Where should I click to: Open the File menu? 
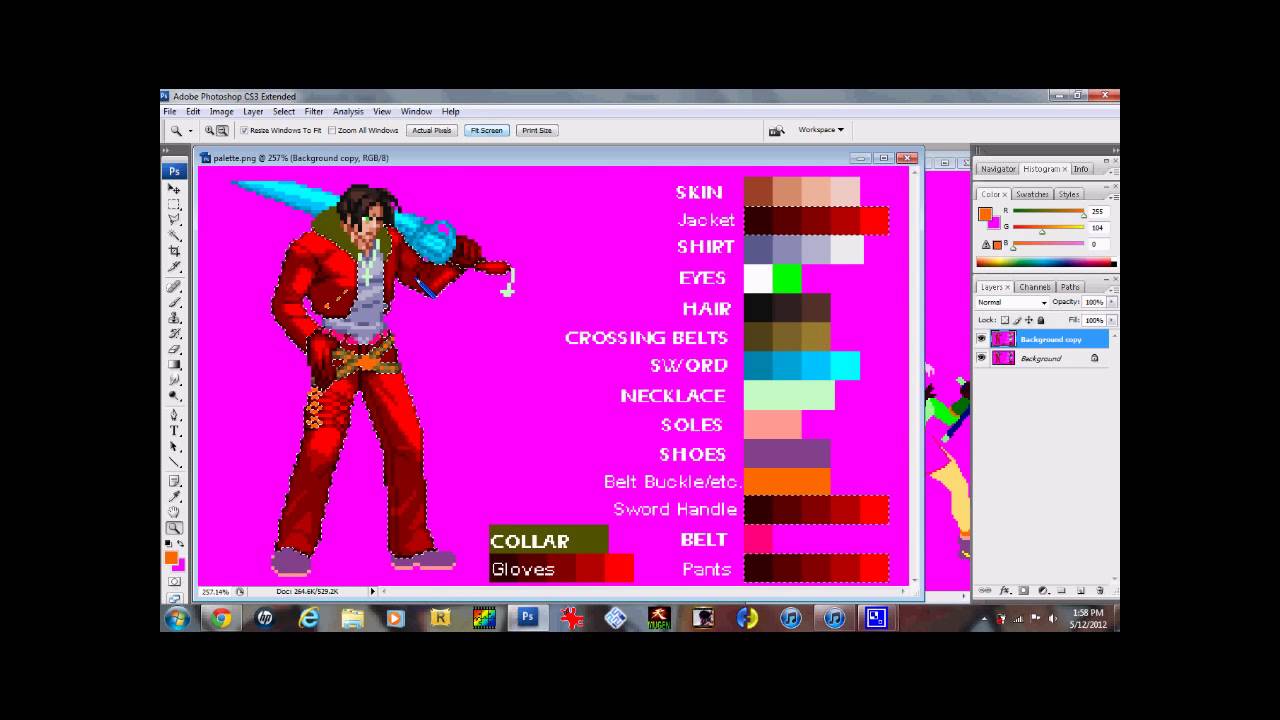pos(170,112)
